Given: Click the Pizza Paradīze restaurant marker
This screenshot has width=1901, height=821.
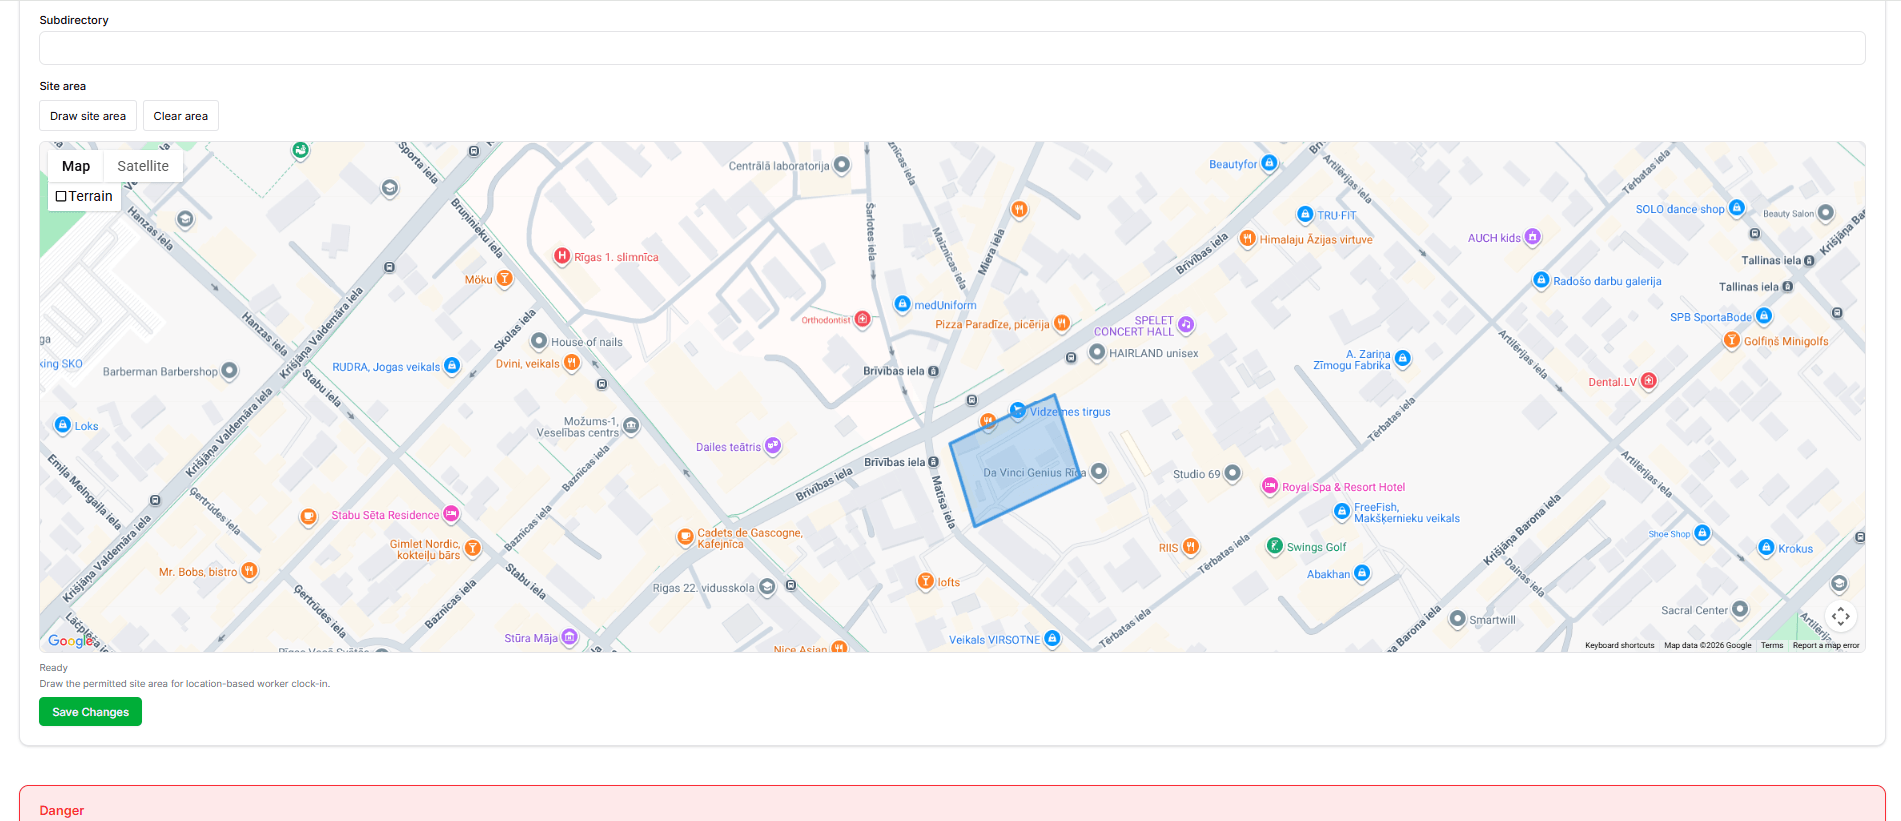Looking at the screenshot, I should click(x=1062, y=323).
